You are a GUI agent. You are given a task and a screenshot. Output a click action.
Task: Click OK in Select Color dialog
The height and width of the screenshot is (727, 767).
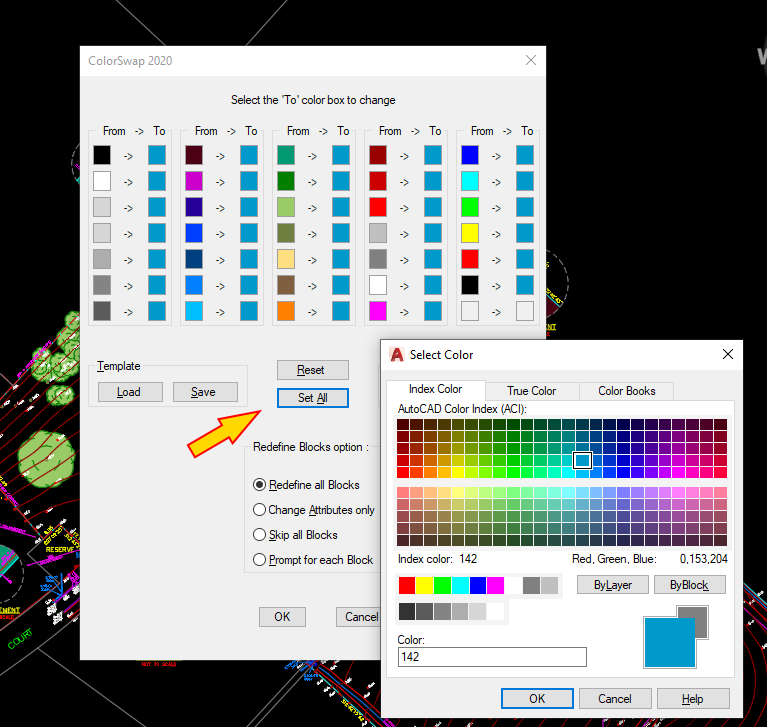pos(537,698)
